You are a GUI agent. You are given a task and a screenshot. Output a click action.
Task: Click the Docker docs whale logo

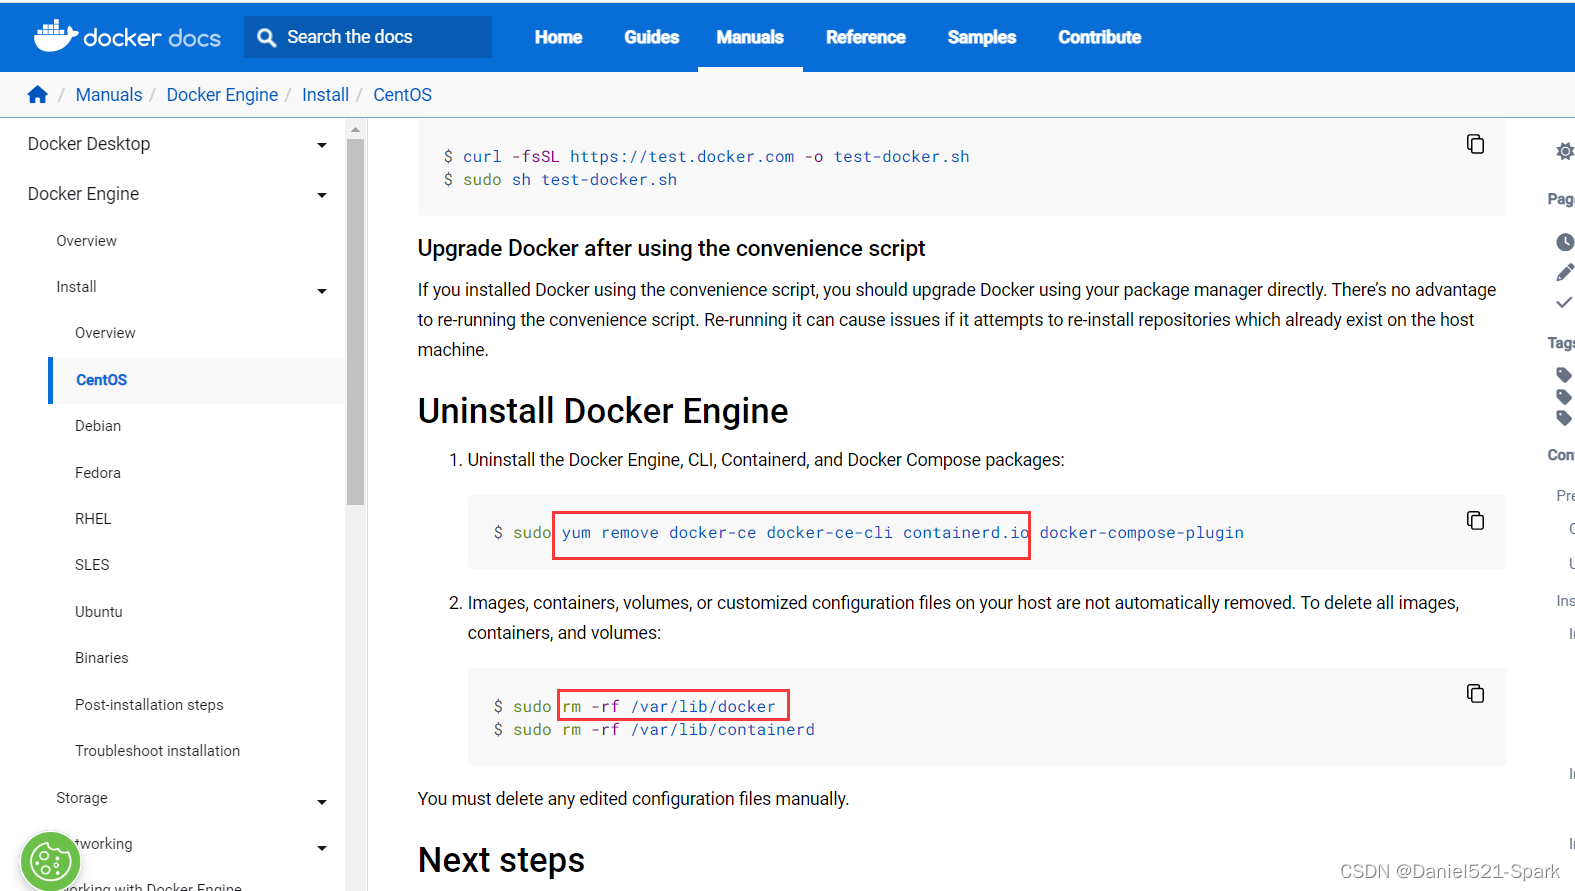pyautogui.click(x=127, y=36)
